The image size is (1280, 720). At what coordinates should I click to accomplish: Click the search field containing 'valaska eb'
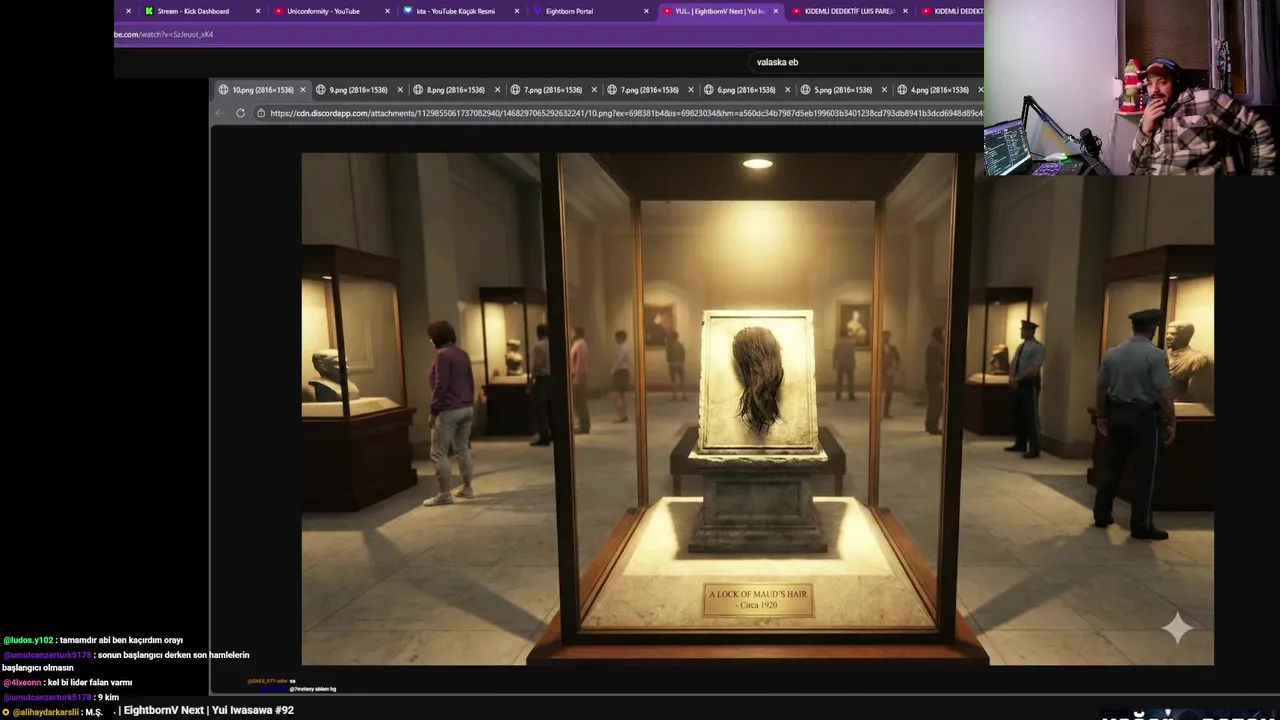865,62
